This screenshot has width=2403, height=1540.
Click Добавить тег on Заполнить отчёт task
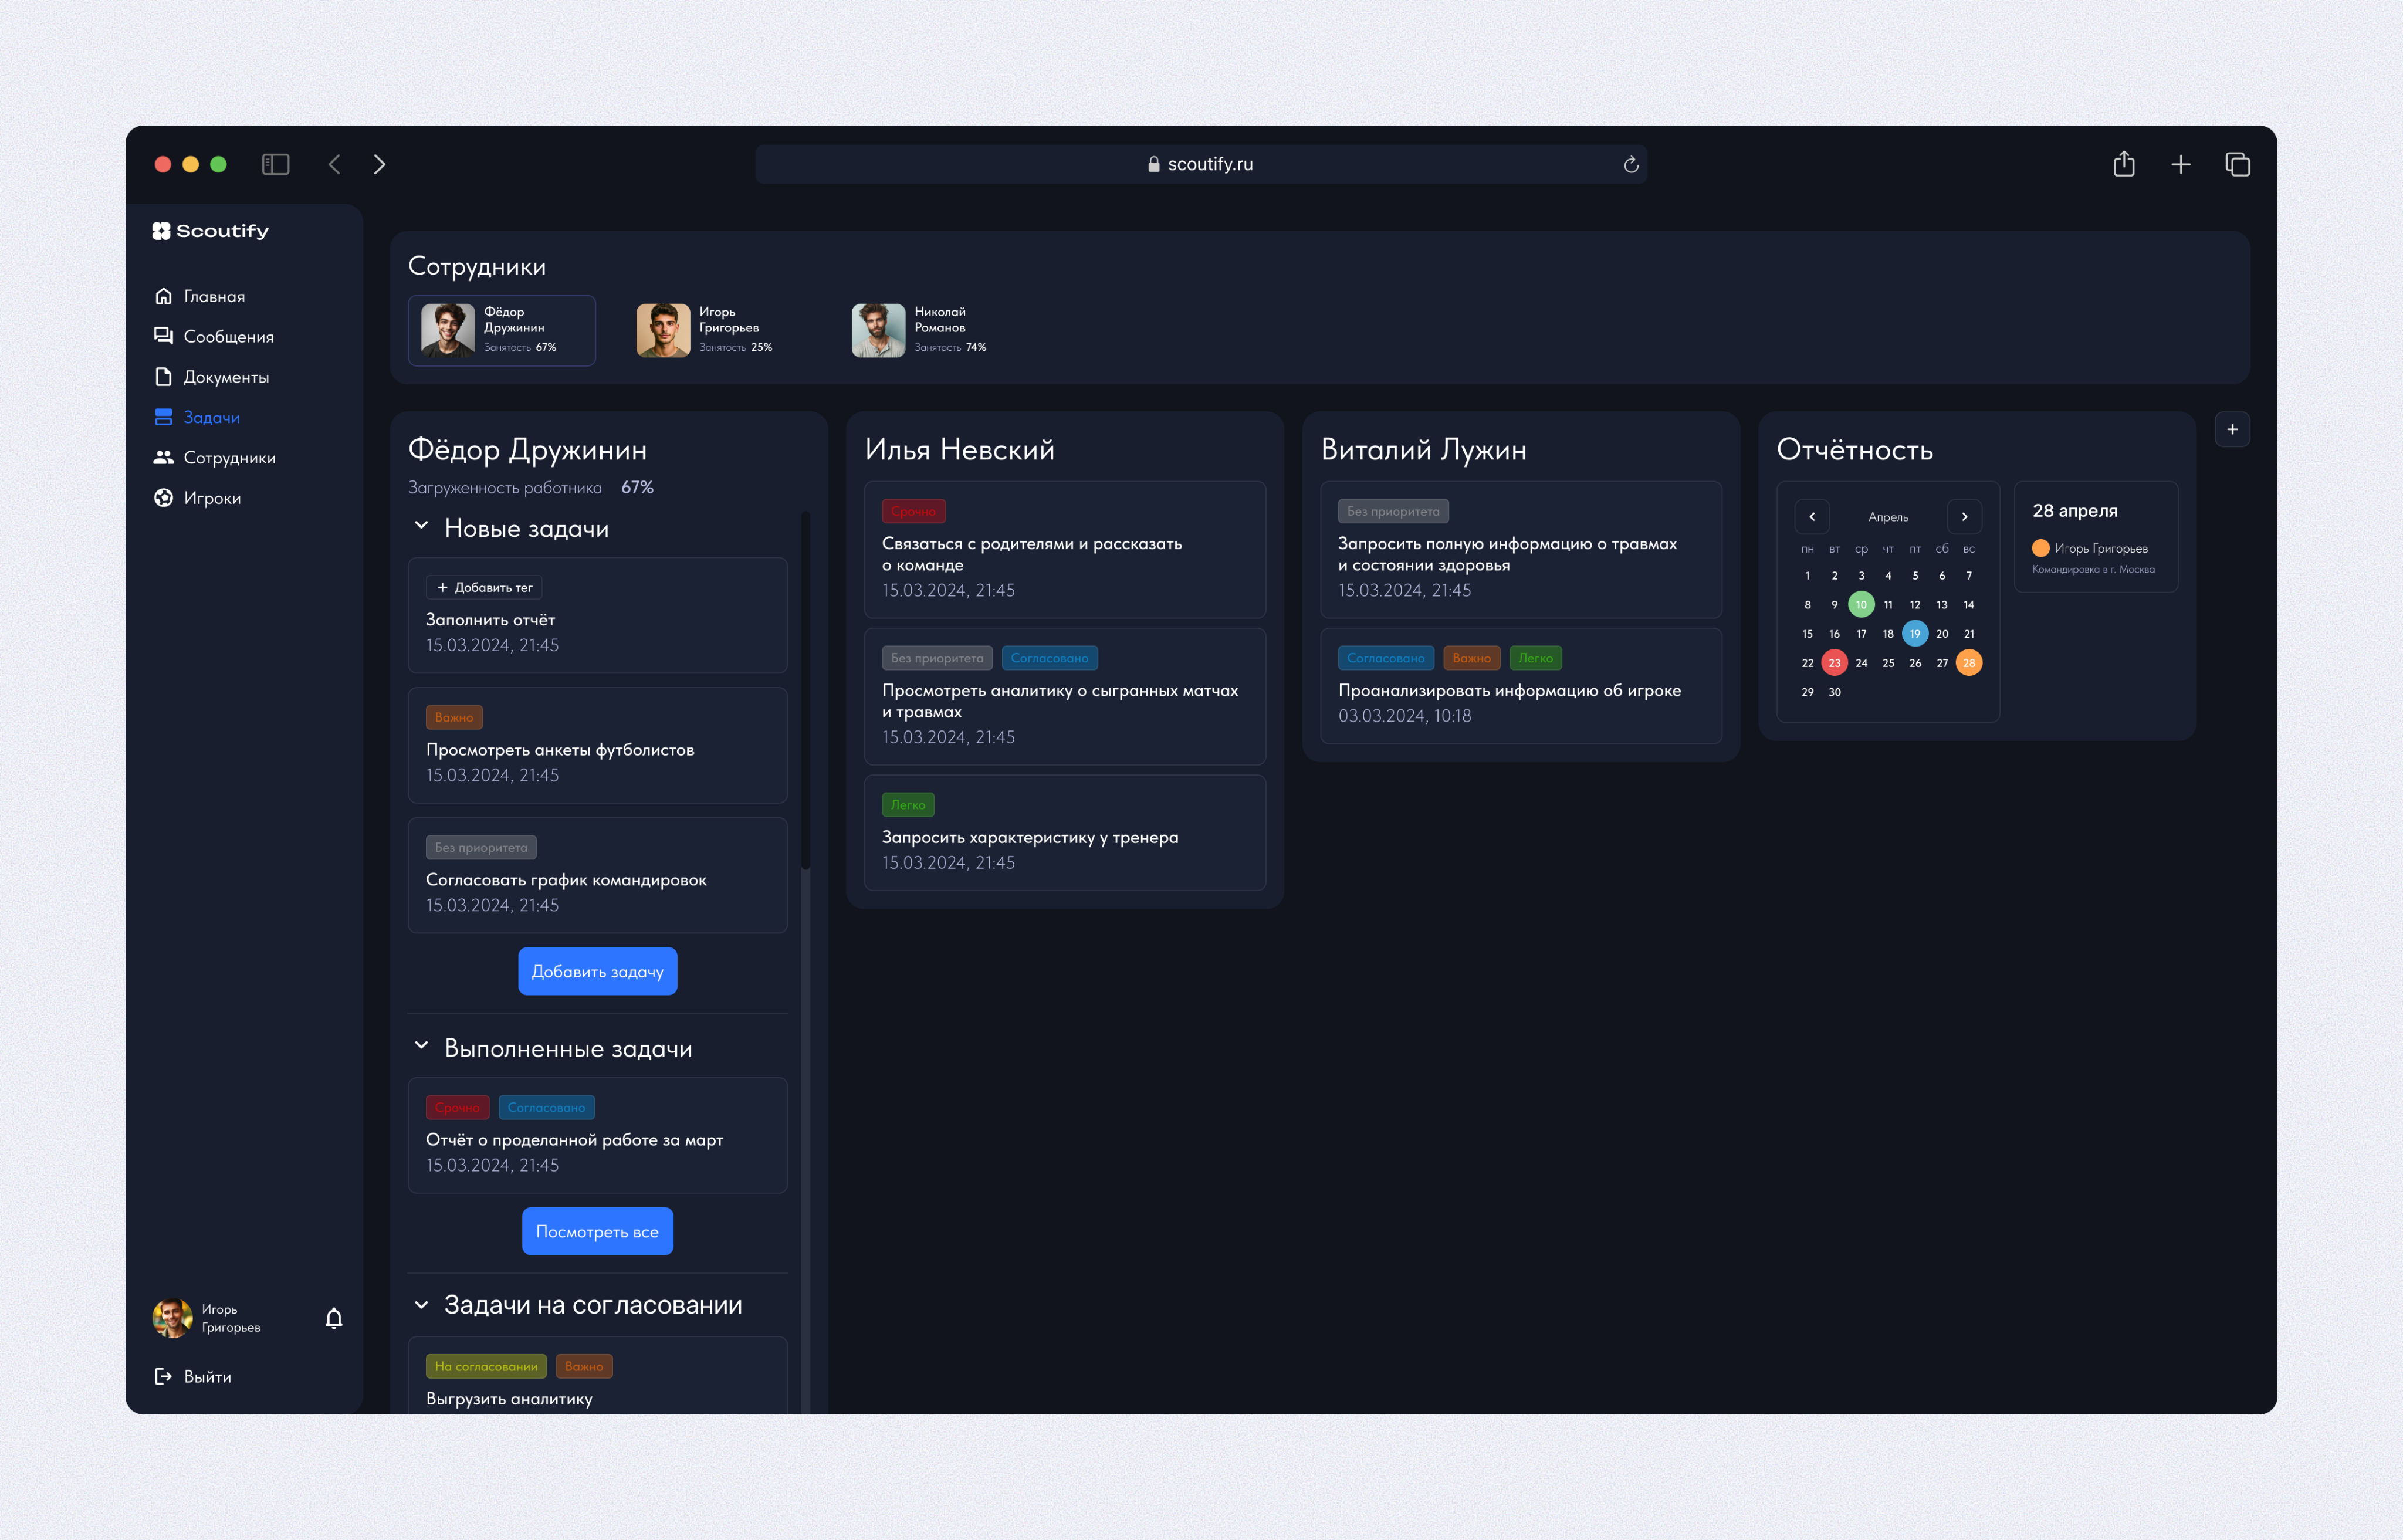(485, 587)
